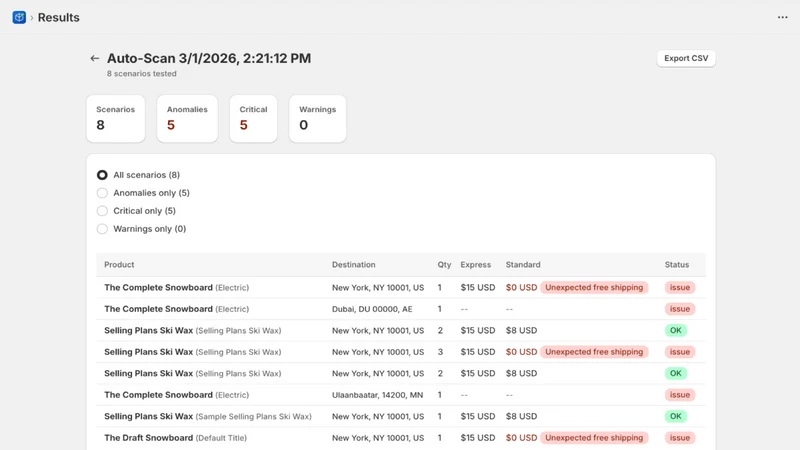The height and width of the screenshot is (450, 800).
Task: Click $0 USD in Draft Snowboard row
Action: pyautogui.click(x=521, y=438)
